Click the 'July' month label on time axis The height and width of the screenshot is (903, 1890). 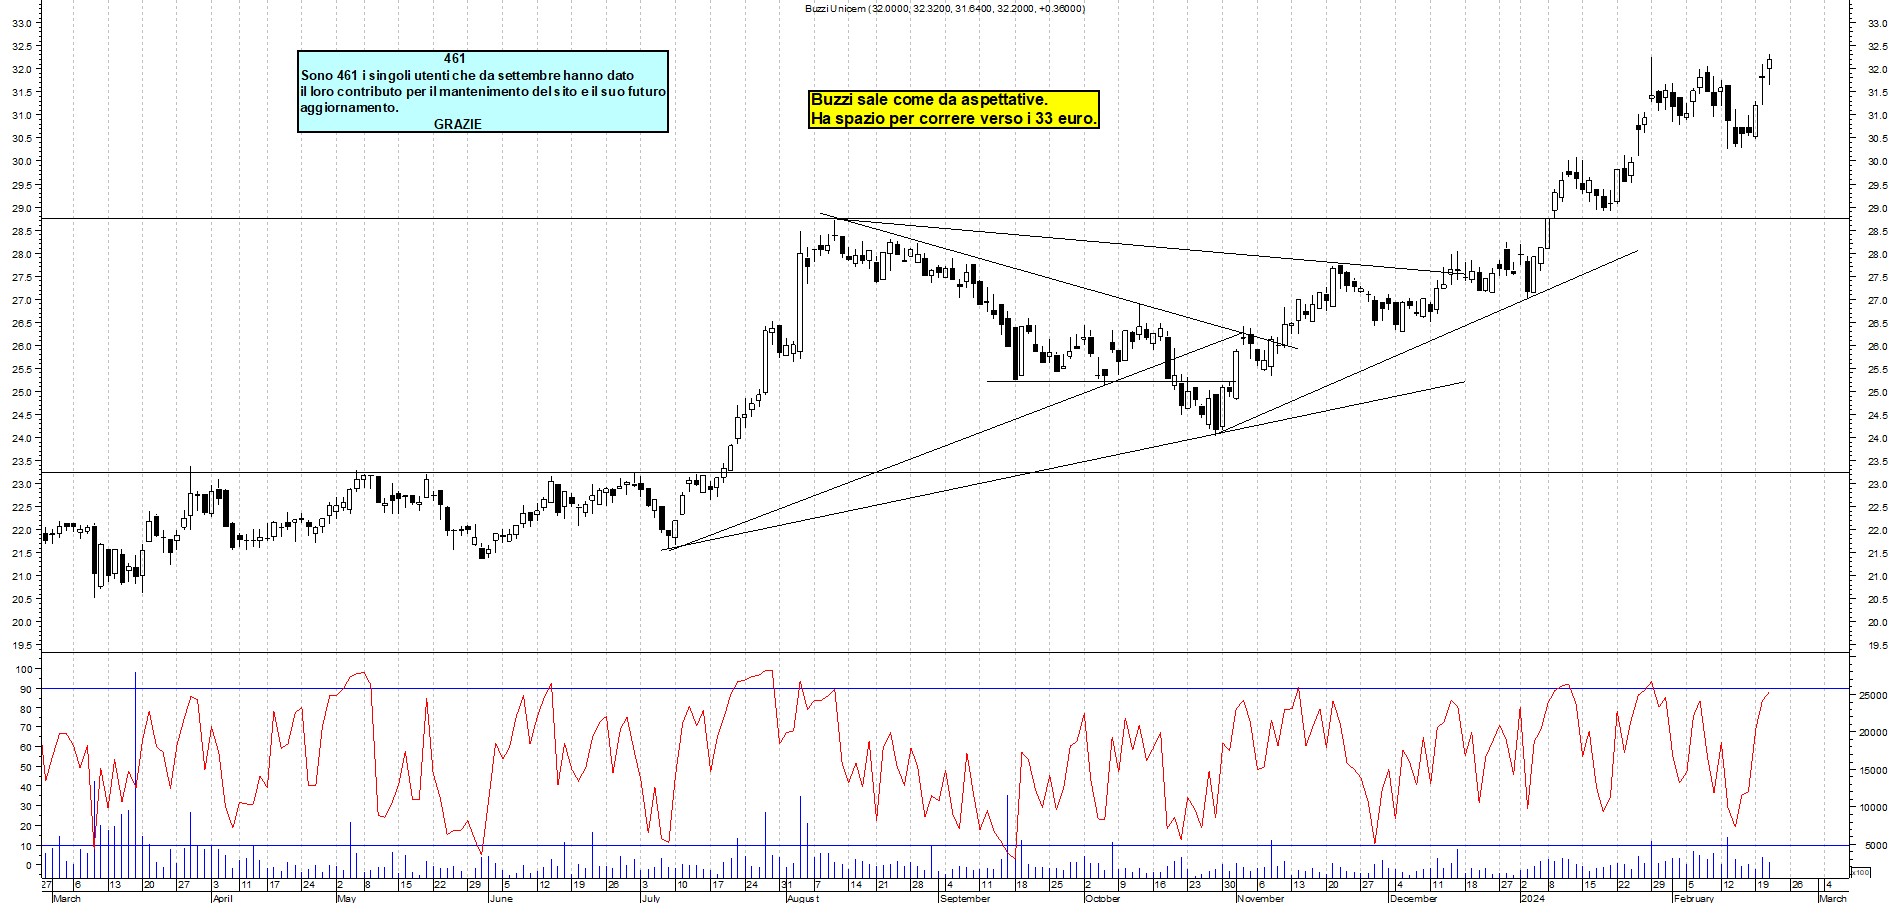coord(651,898)
